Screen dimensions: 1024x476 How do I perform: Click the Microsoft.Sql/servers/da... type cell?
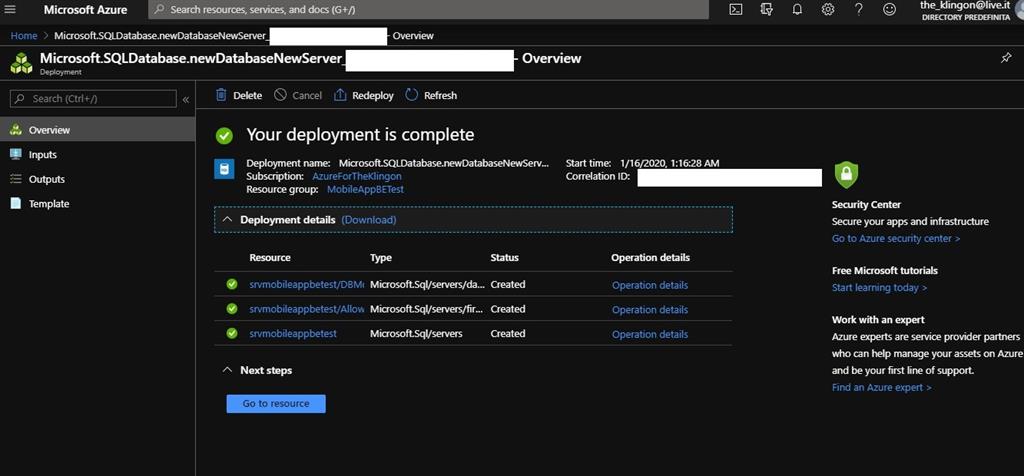428,285
